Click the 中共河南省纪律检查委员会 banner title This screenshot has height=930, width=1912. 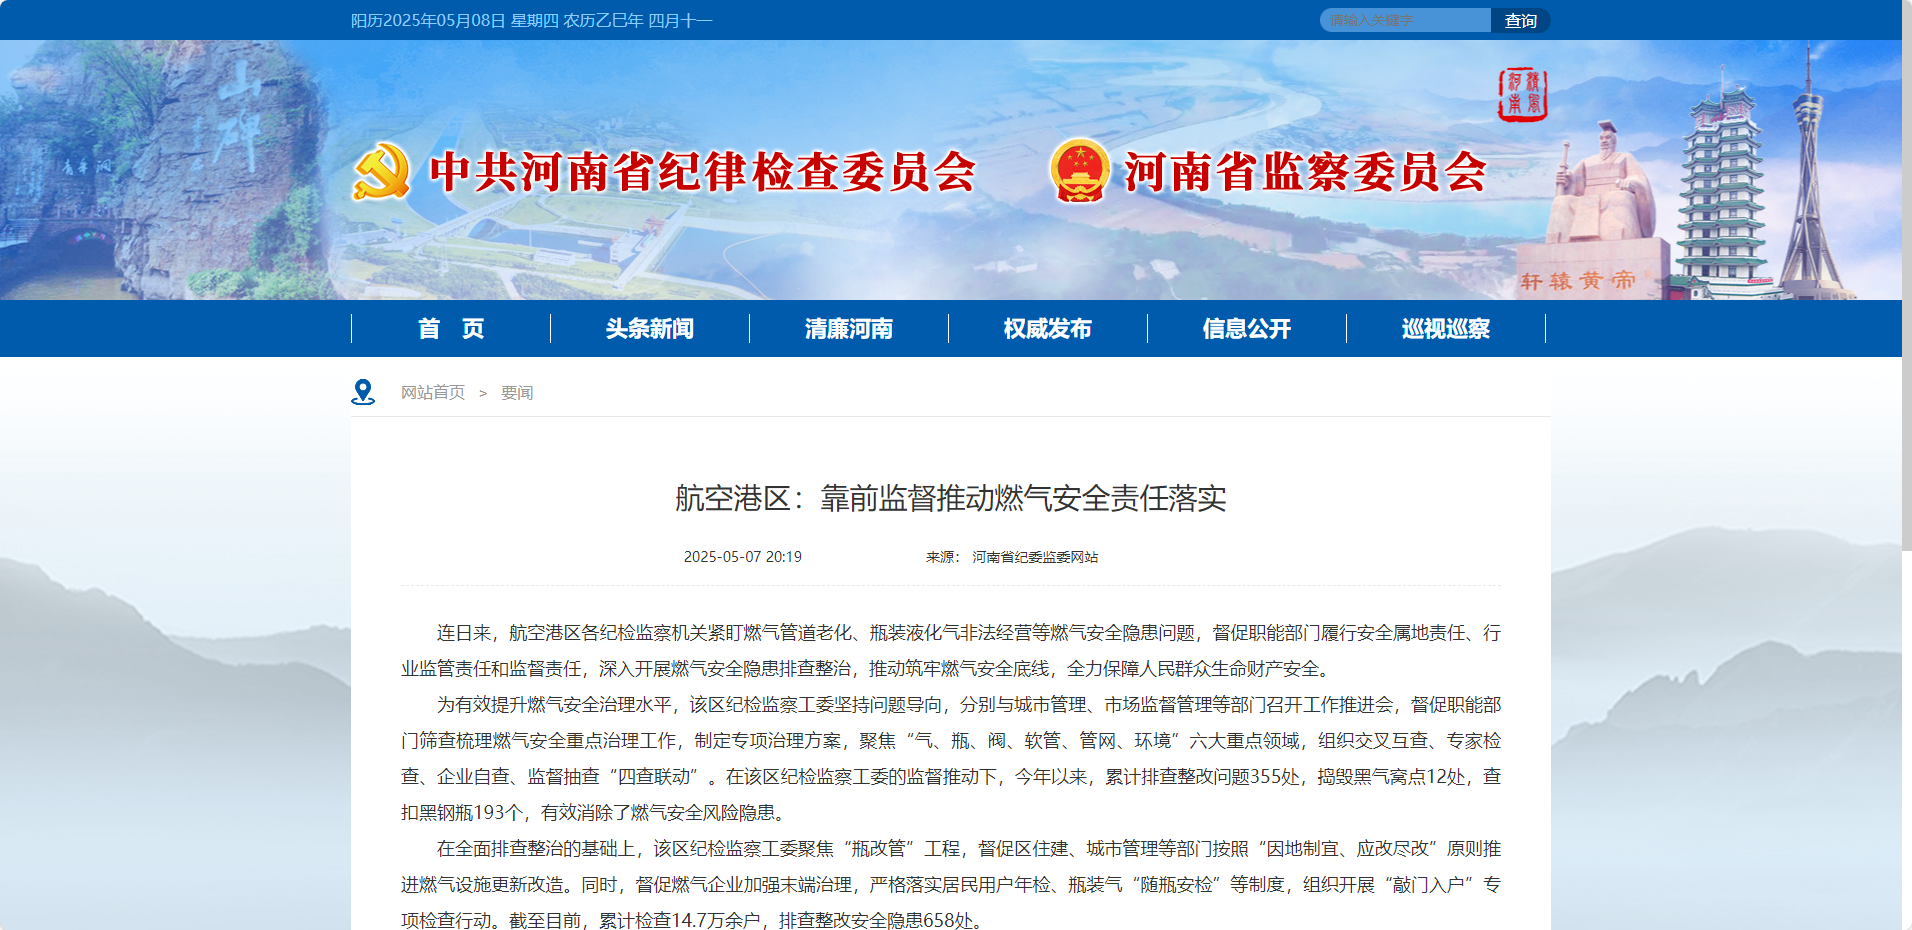[702, 172]
